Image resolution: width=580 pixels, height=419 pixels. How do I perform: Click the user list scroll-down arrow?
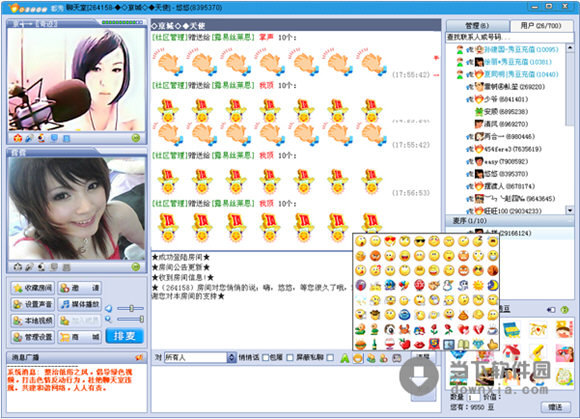point(570,210)
